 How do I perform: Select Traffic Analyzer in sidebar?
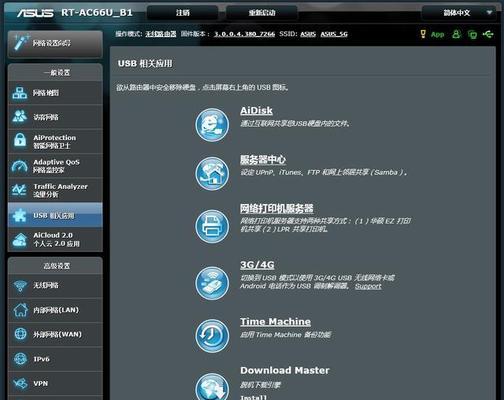(55, 190)
